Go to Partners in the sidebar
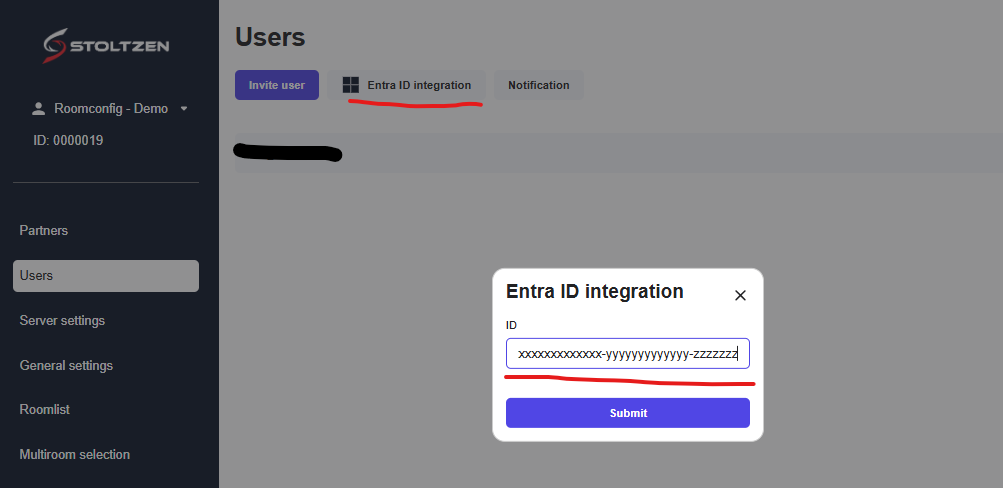This screenshot has width=1003, height=488. tap(44, 231)
